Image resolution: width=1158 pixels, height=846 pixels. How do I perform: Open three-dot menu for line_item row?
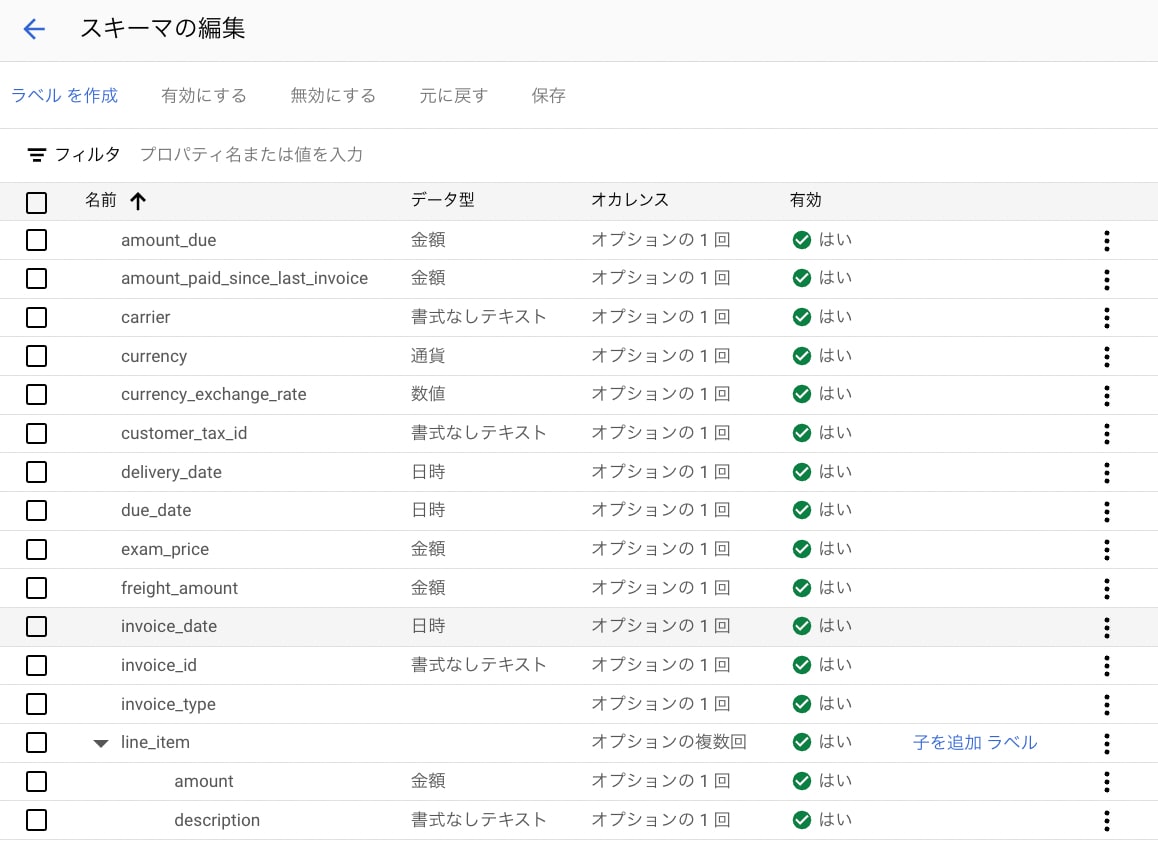coord(1106,743)
